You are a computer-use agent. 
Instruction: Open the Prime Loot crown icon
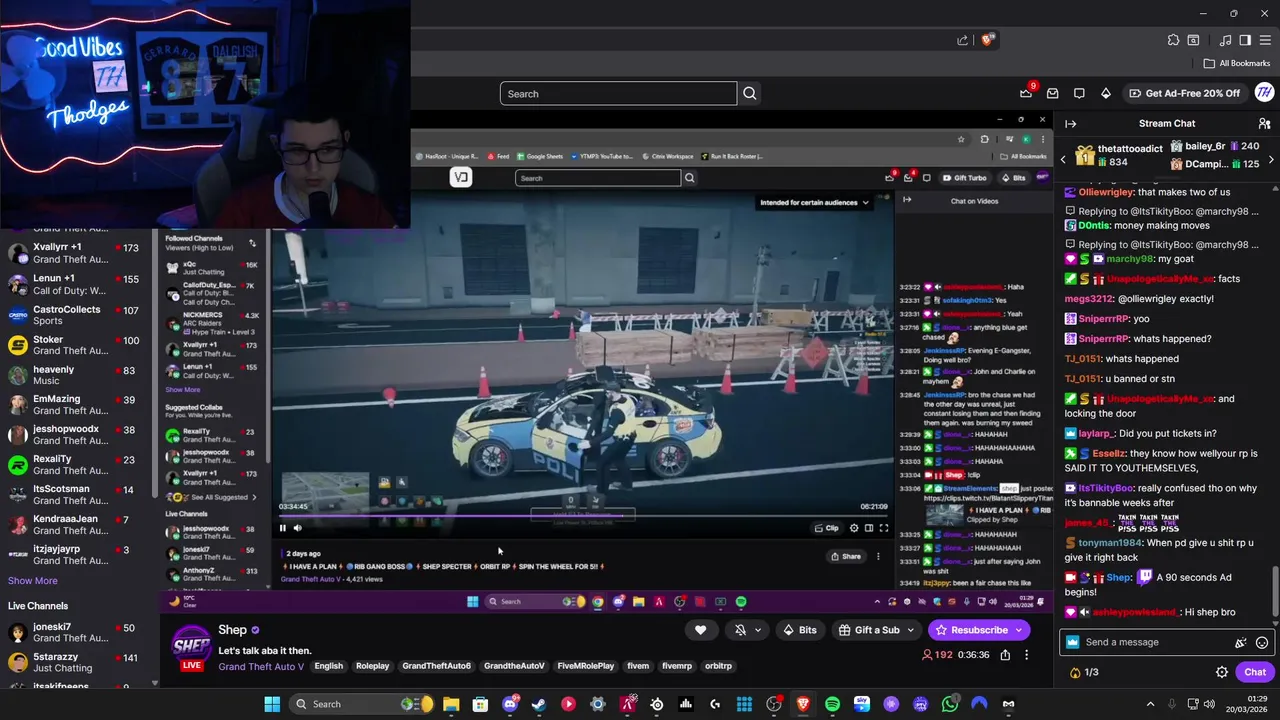[x=1026, y=93]
